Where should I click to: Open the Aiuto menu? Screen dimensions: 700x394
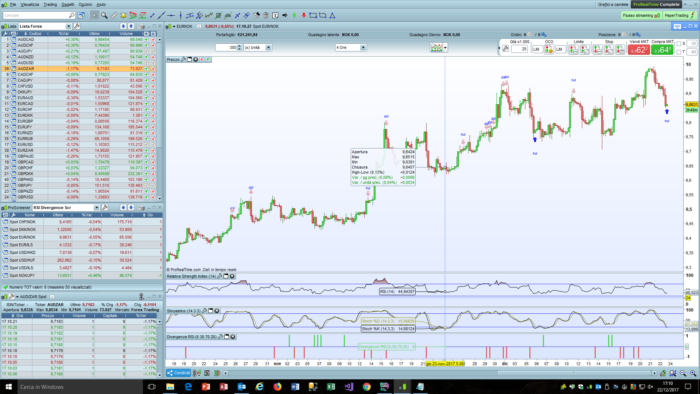[101, 4]
